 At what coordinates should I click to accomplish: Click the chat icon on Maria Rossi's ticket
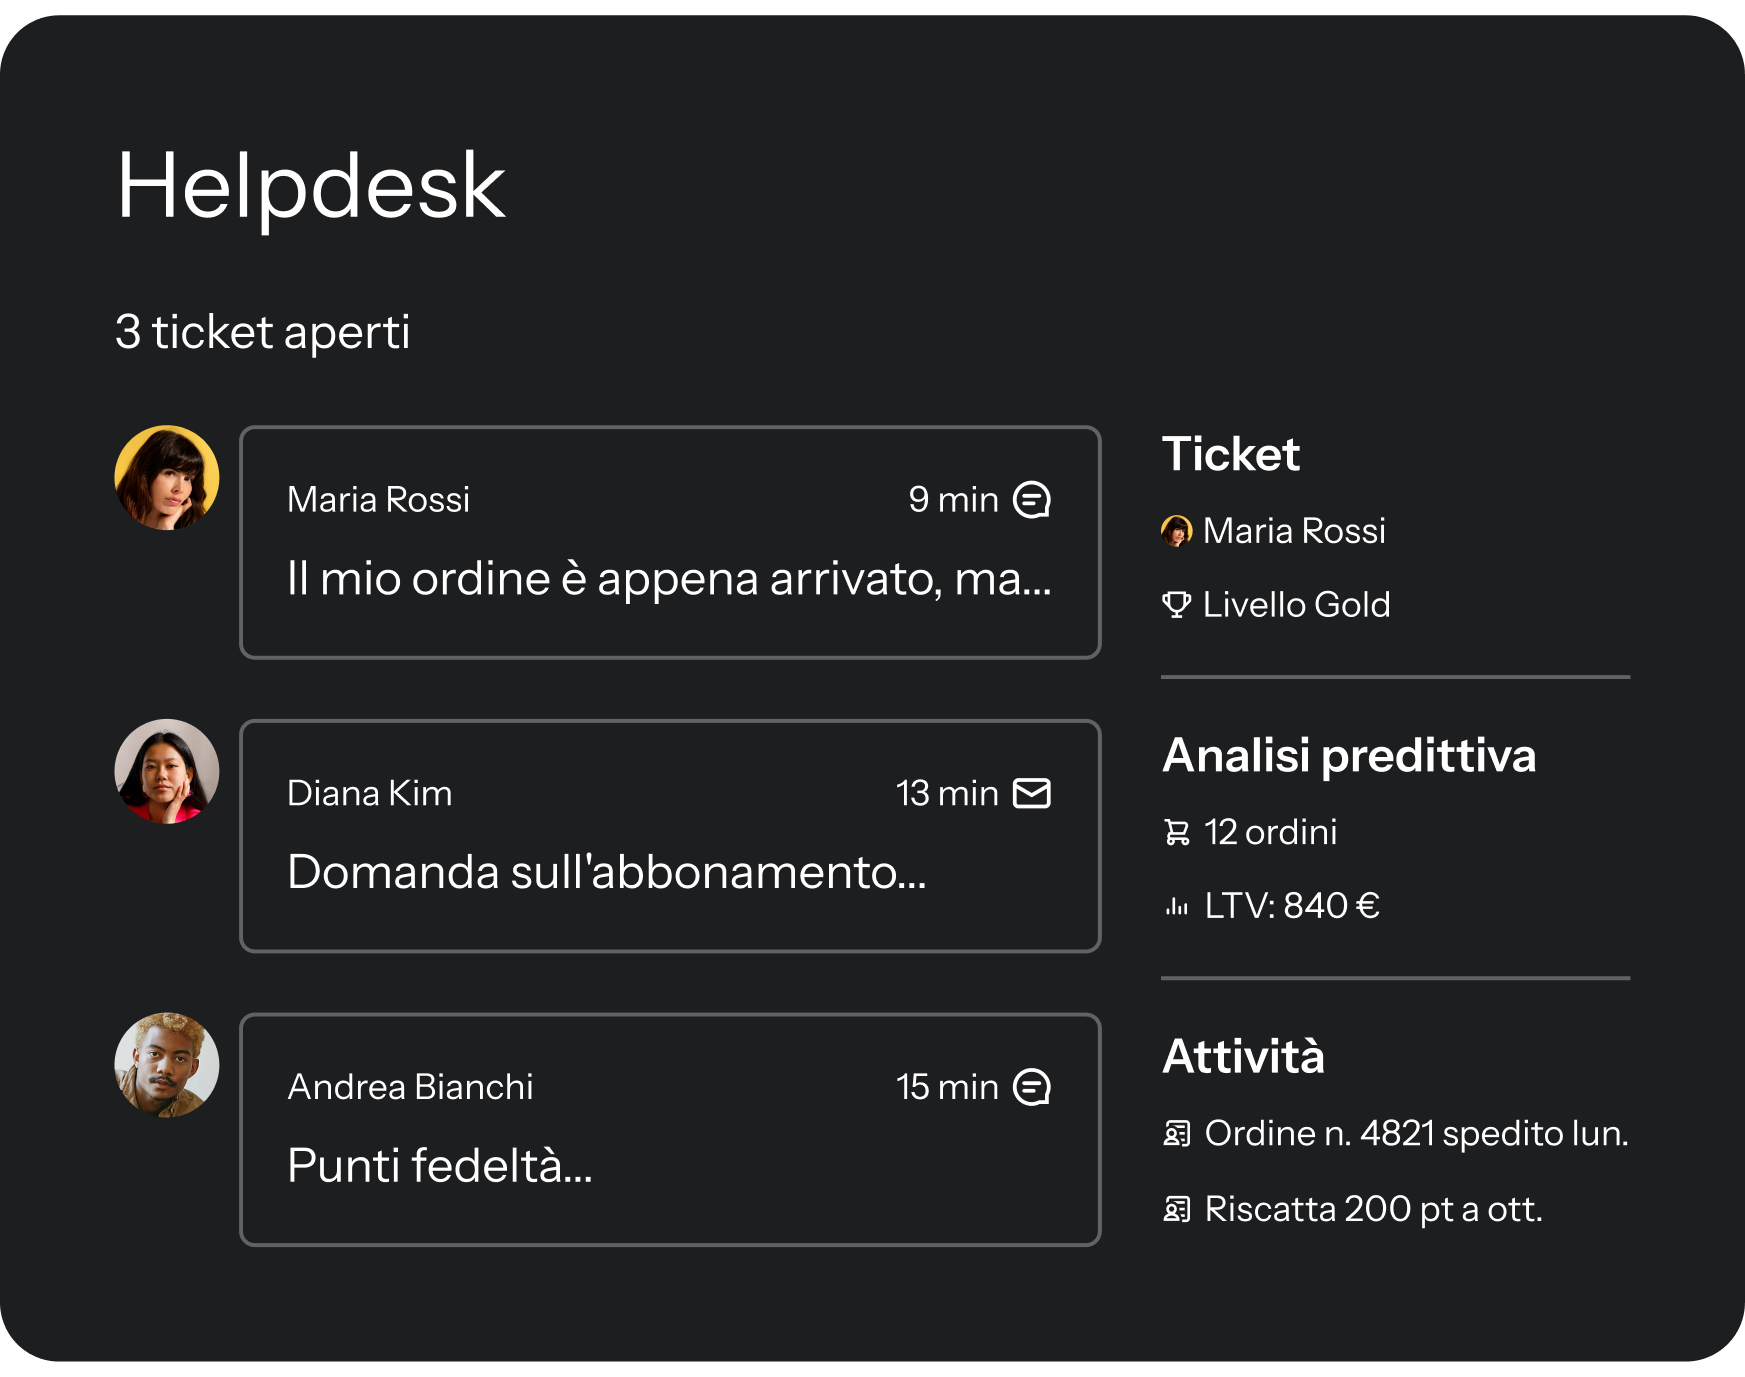coord(1031,500)
